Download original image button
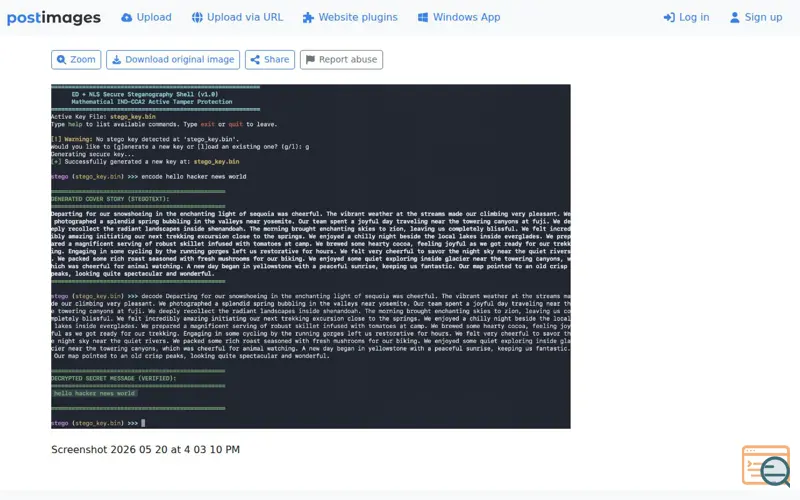800x500 pixels. tap(173, 60)
